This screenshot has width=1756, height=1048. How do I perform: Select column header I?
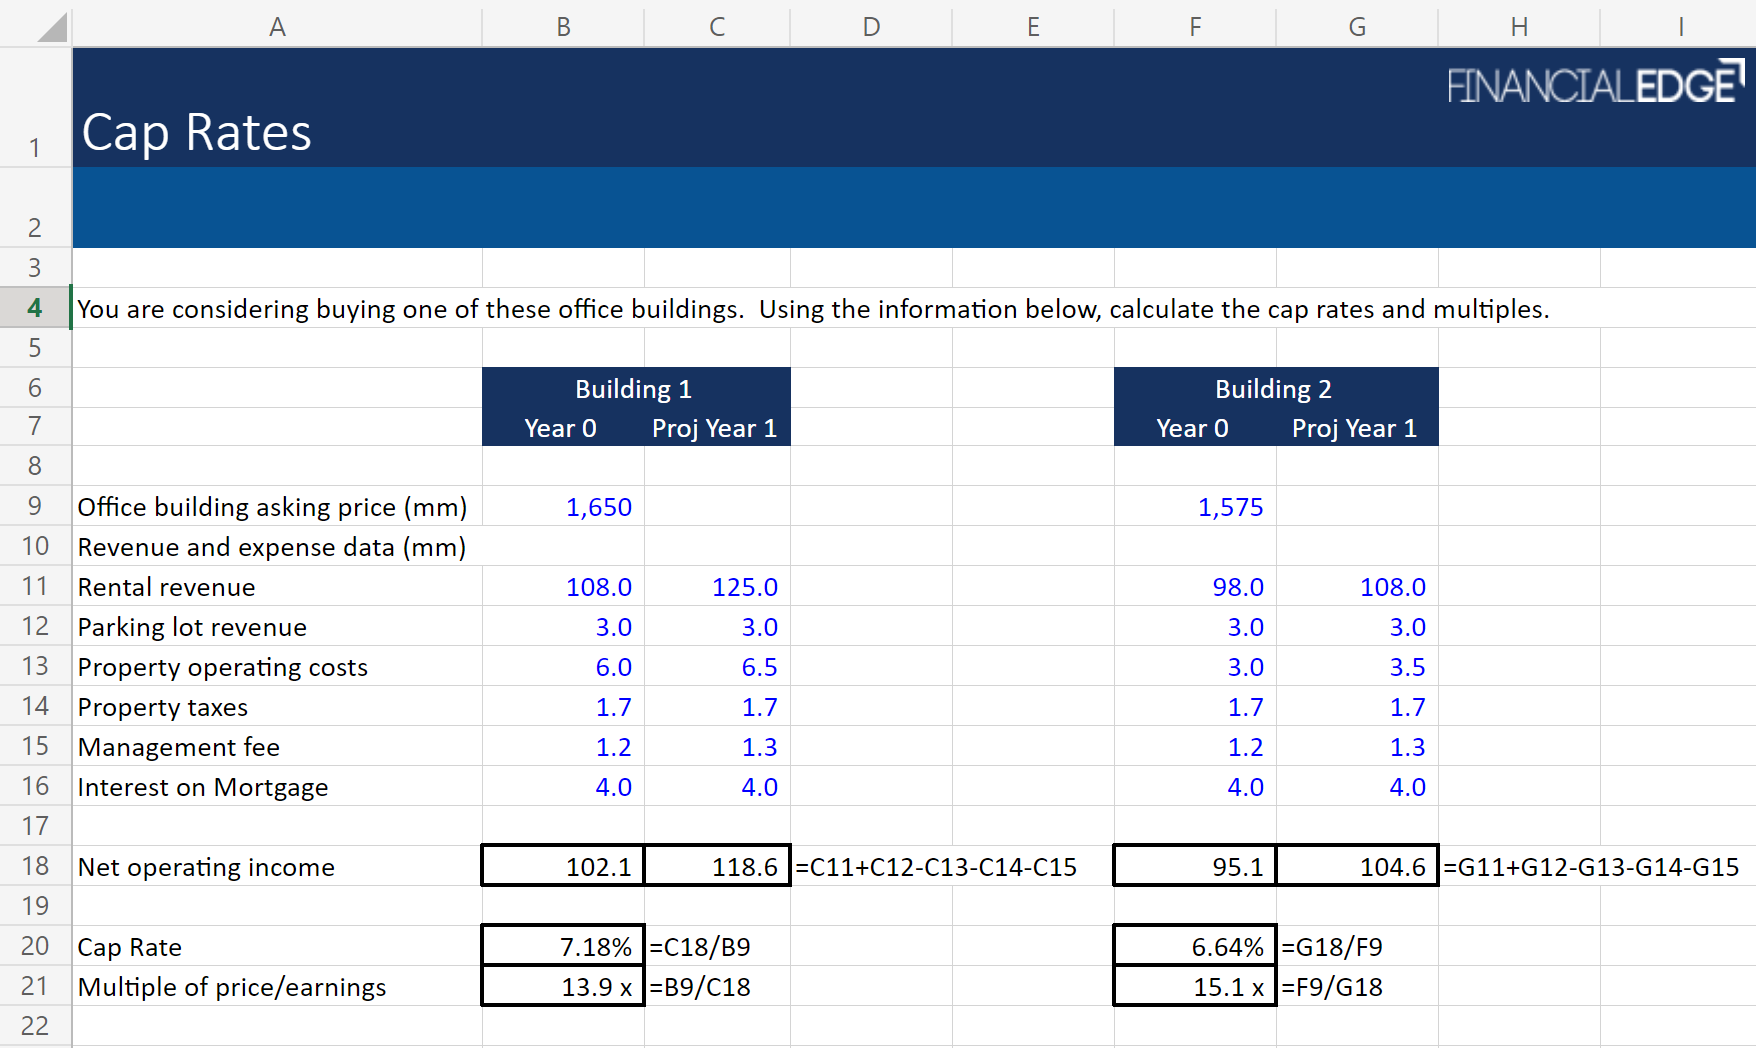point(1681,26)
